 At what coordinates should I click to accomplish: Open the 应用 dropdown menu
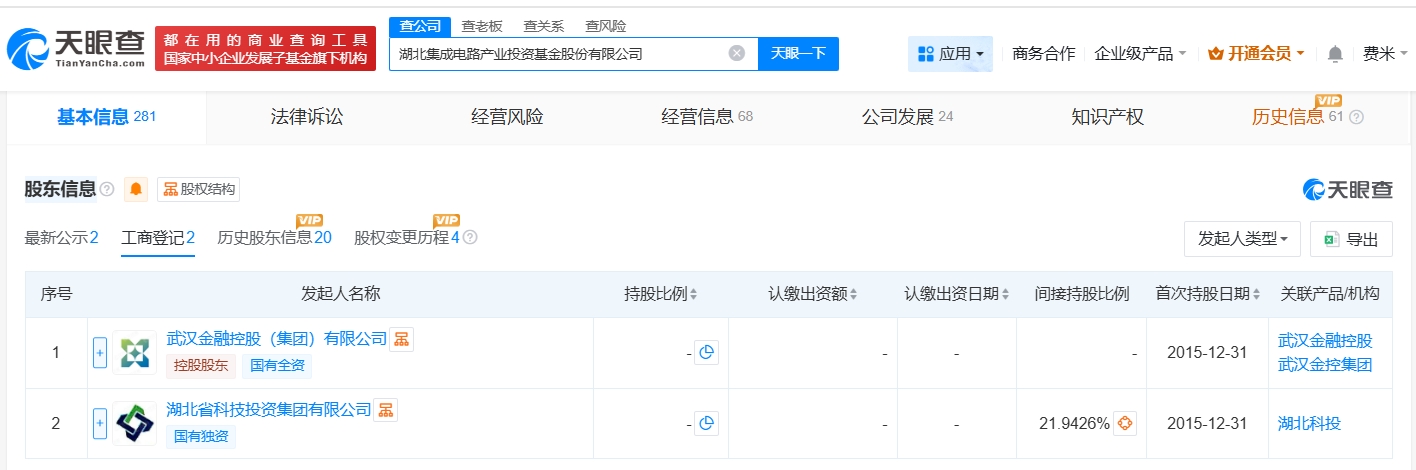(x=950, y=54)
